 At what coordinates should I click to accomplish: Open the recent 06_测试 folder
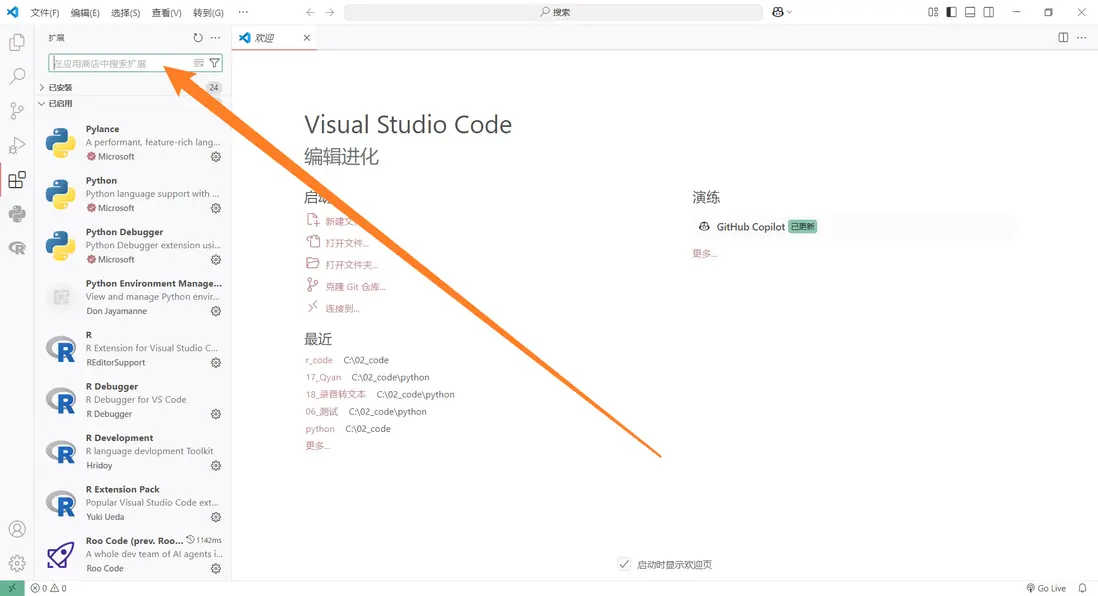[321, 412]
